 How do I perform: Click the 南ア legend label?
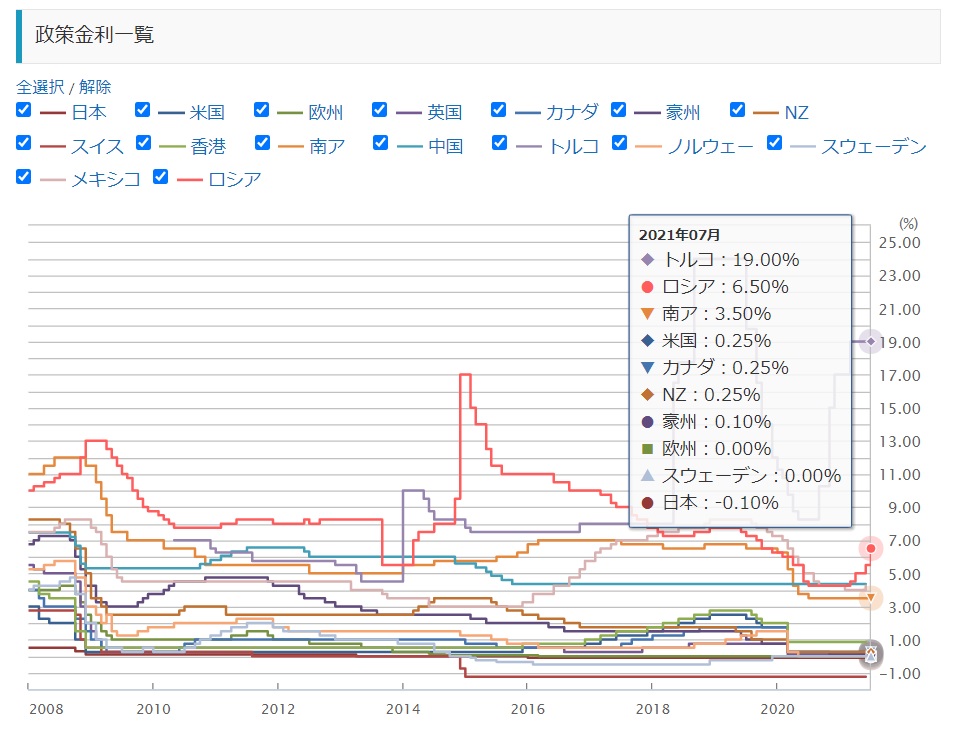click(327, 146)
